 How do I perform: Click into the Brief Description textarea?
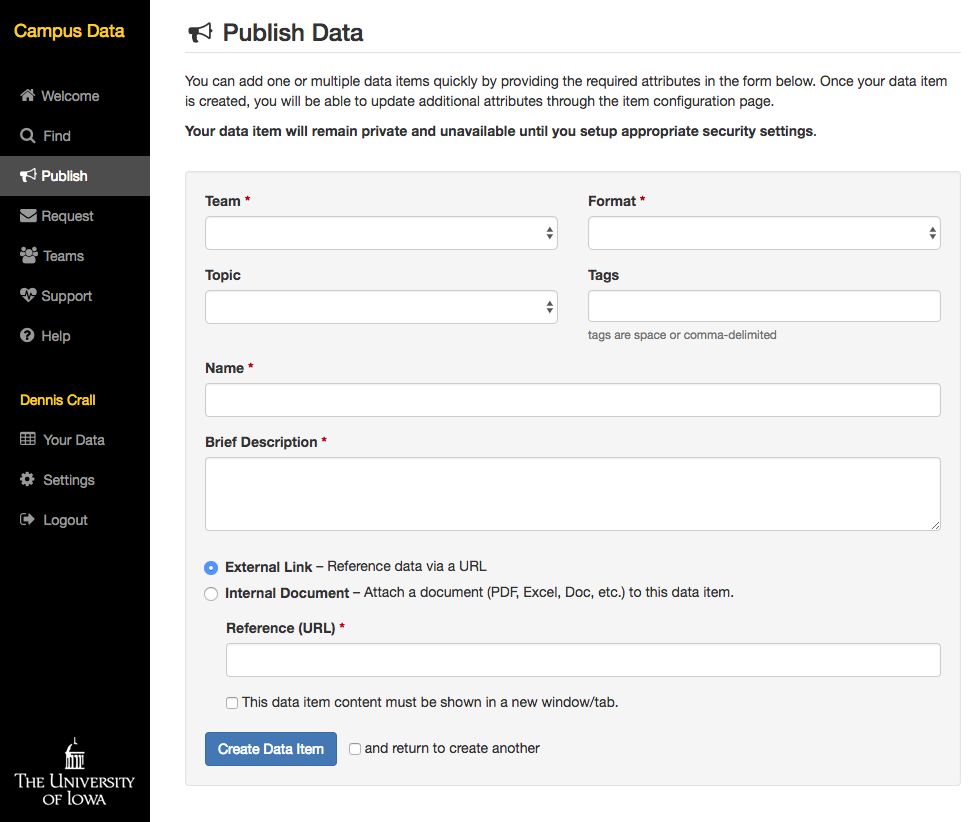pyautogui.click(x=572, y=494)
